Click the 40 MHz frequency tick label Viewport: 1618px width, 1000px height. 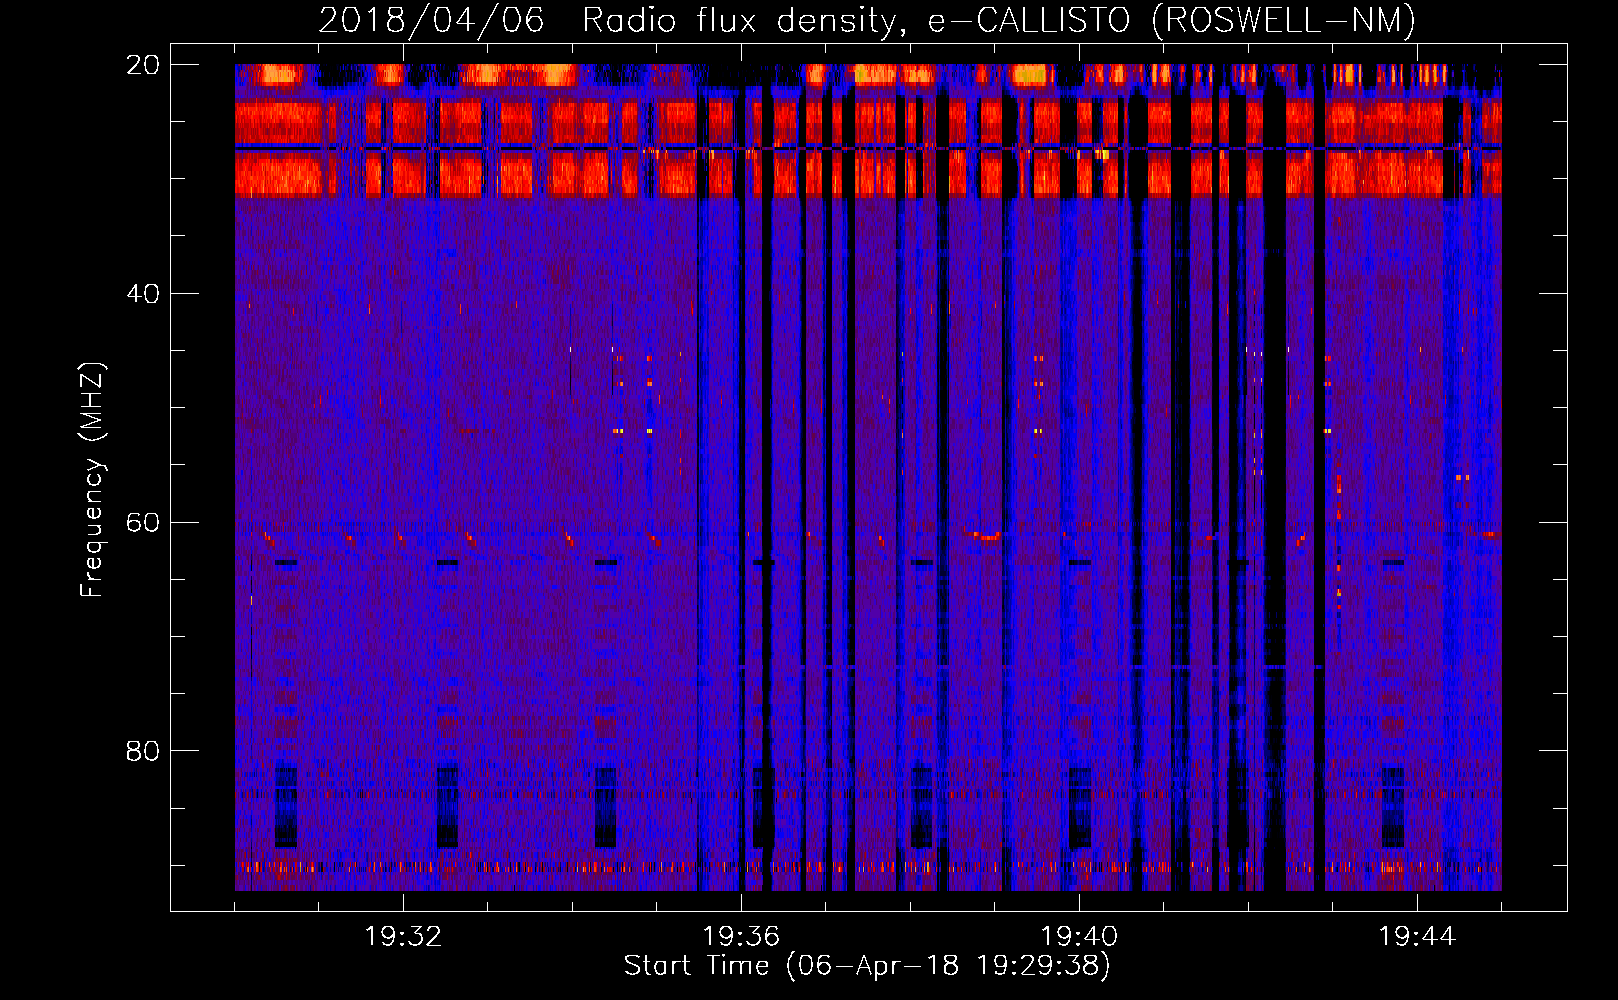pyautogui.click(x=142, y=294)
